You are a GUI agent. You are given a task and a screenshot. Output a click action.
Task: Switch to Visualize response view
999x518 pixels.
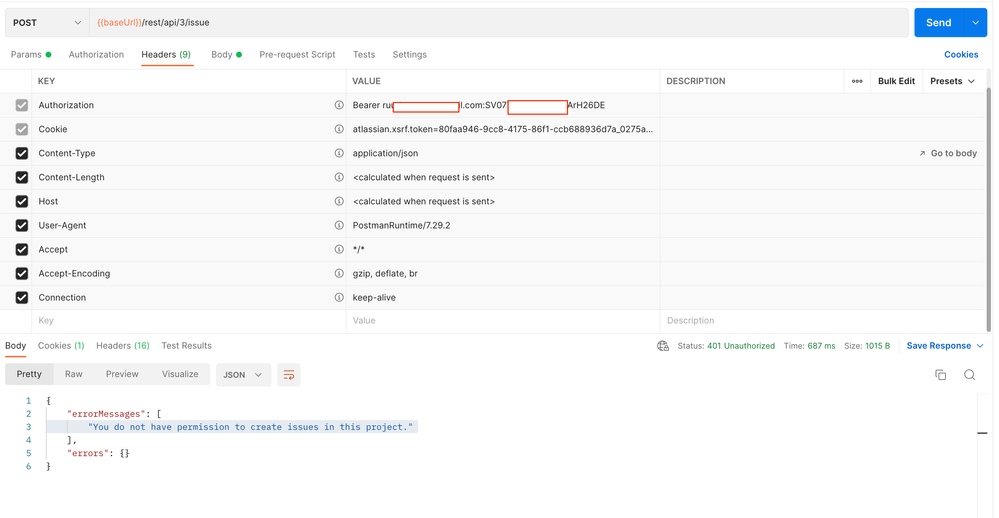click(x=180, y=374)
